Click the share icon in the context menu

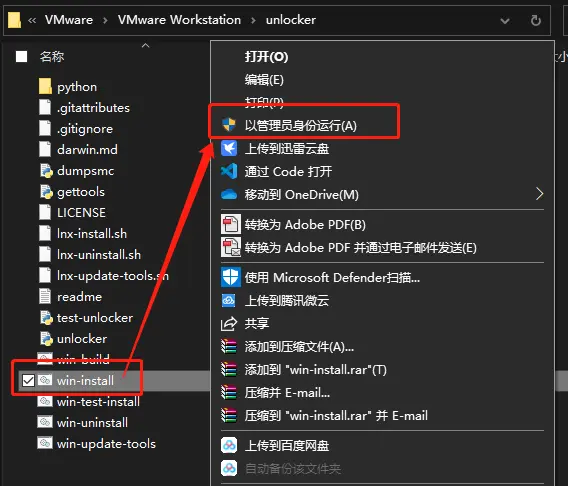coord(229,323)
